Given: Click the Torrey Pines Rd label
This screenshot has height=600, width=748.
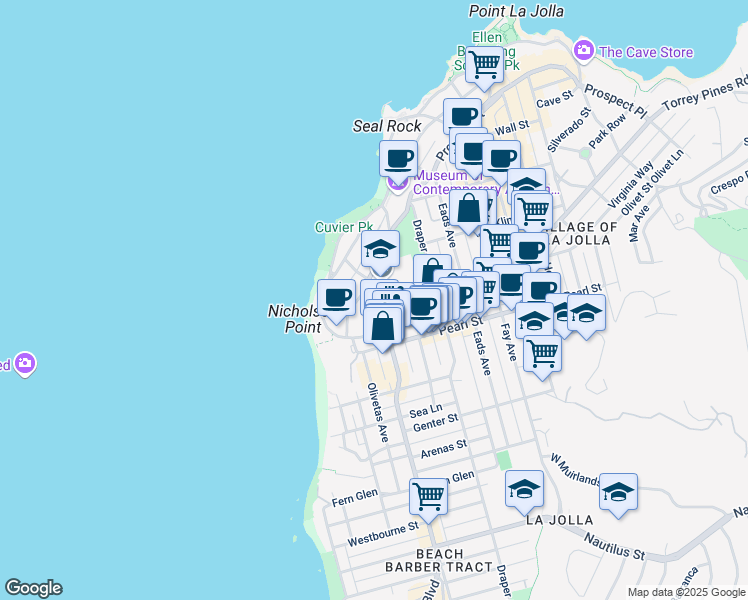Looking at the screenshot, I should coord(705,94).
